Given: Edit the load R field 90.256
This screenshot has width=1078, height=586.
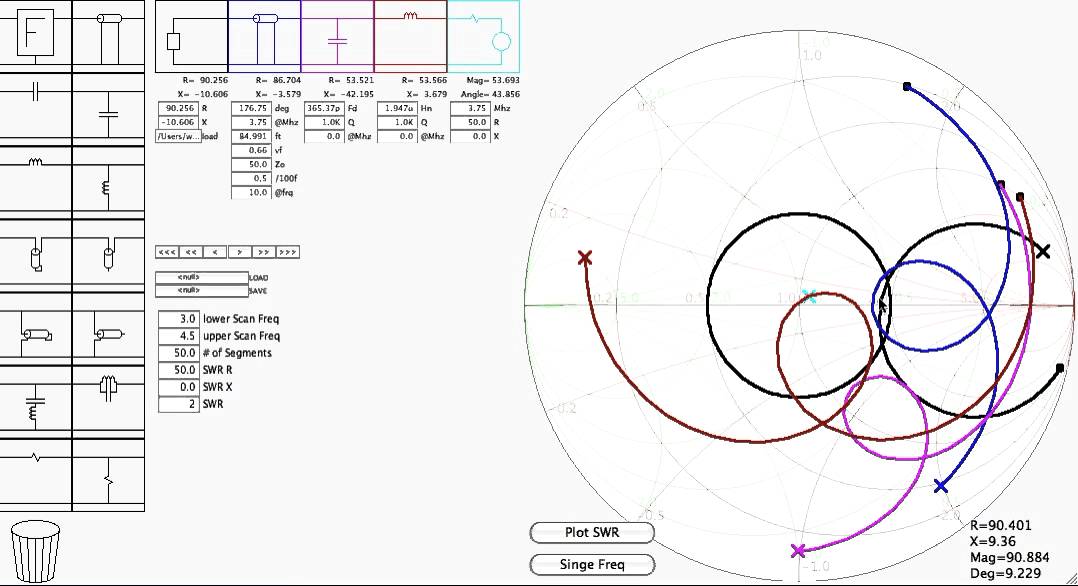Looking at the screenshot, I should click(x=179, y=108).
